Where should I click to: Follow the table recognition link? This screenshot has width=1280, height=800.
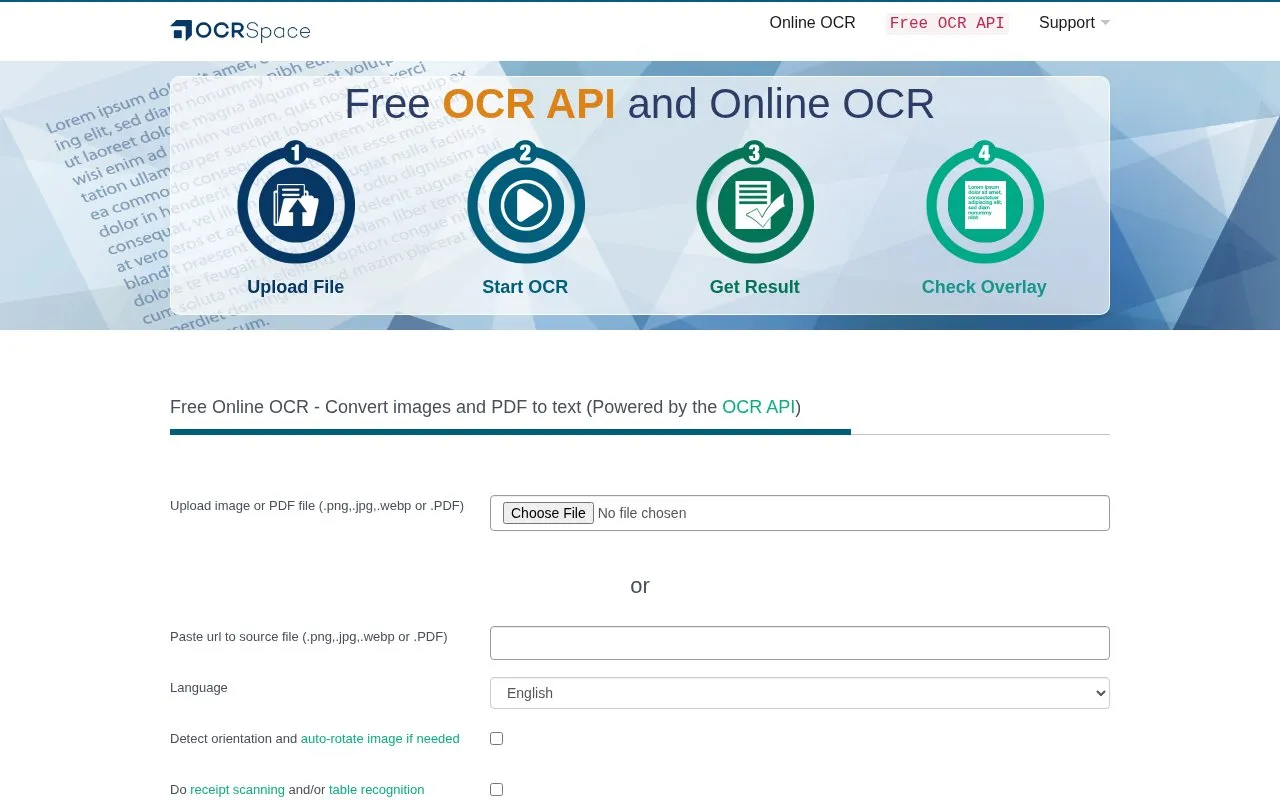(376, 790)
